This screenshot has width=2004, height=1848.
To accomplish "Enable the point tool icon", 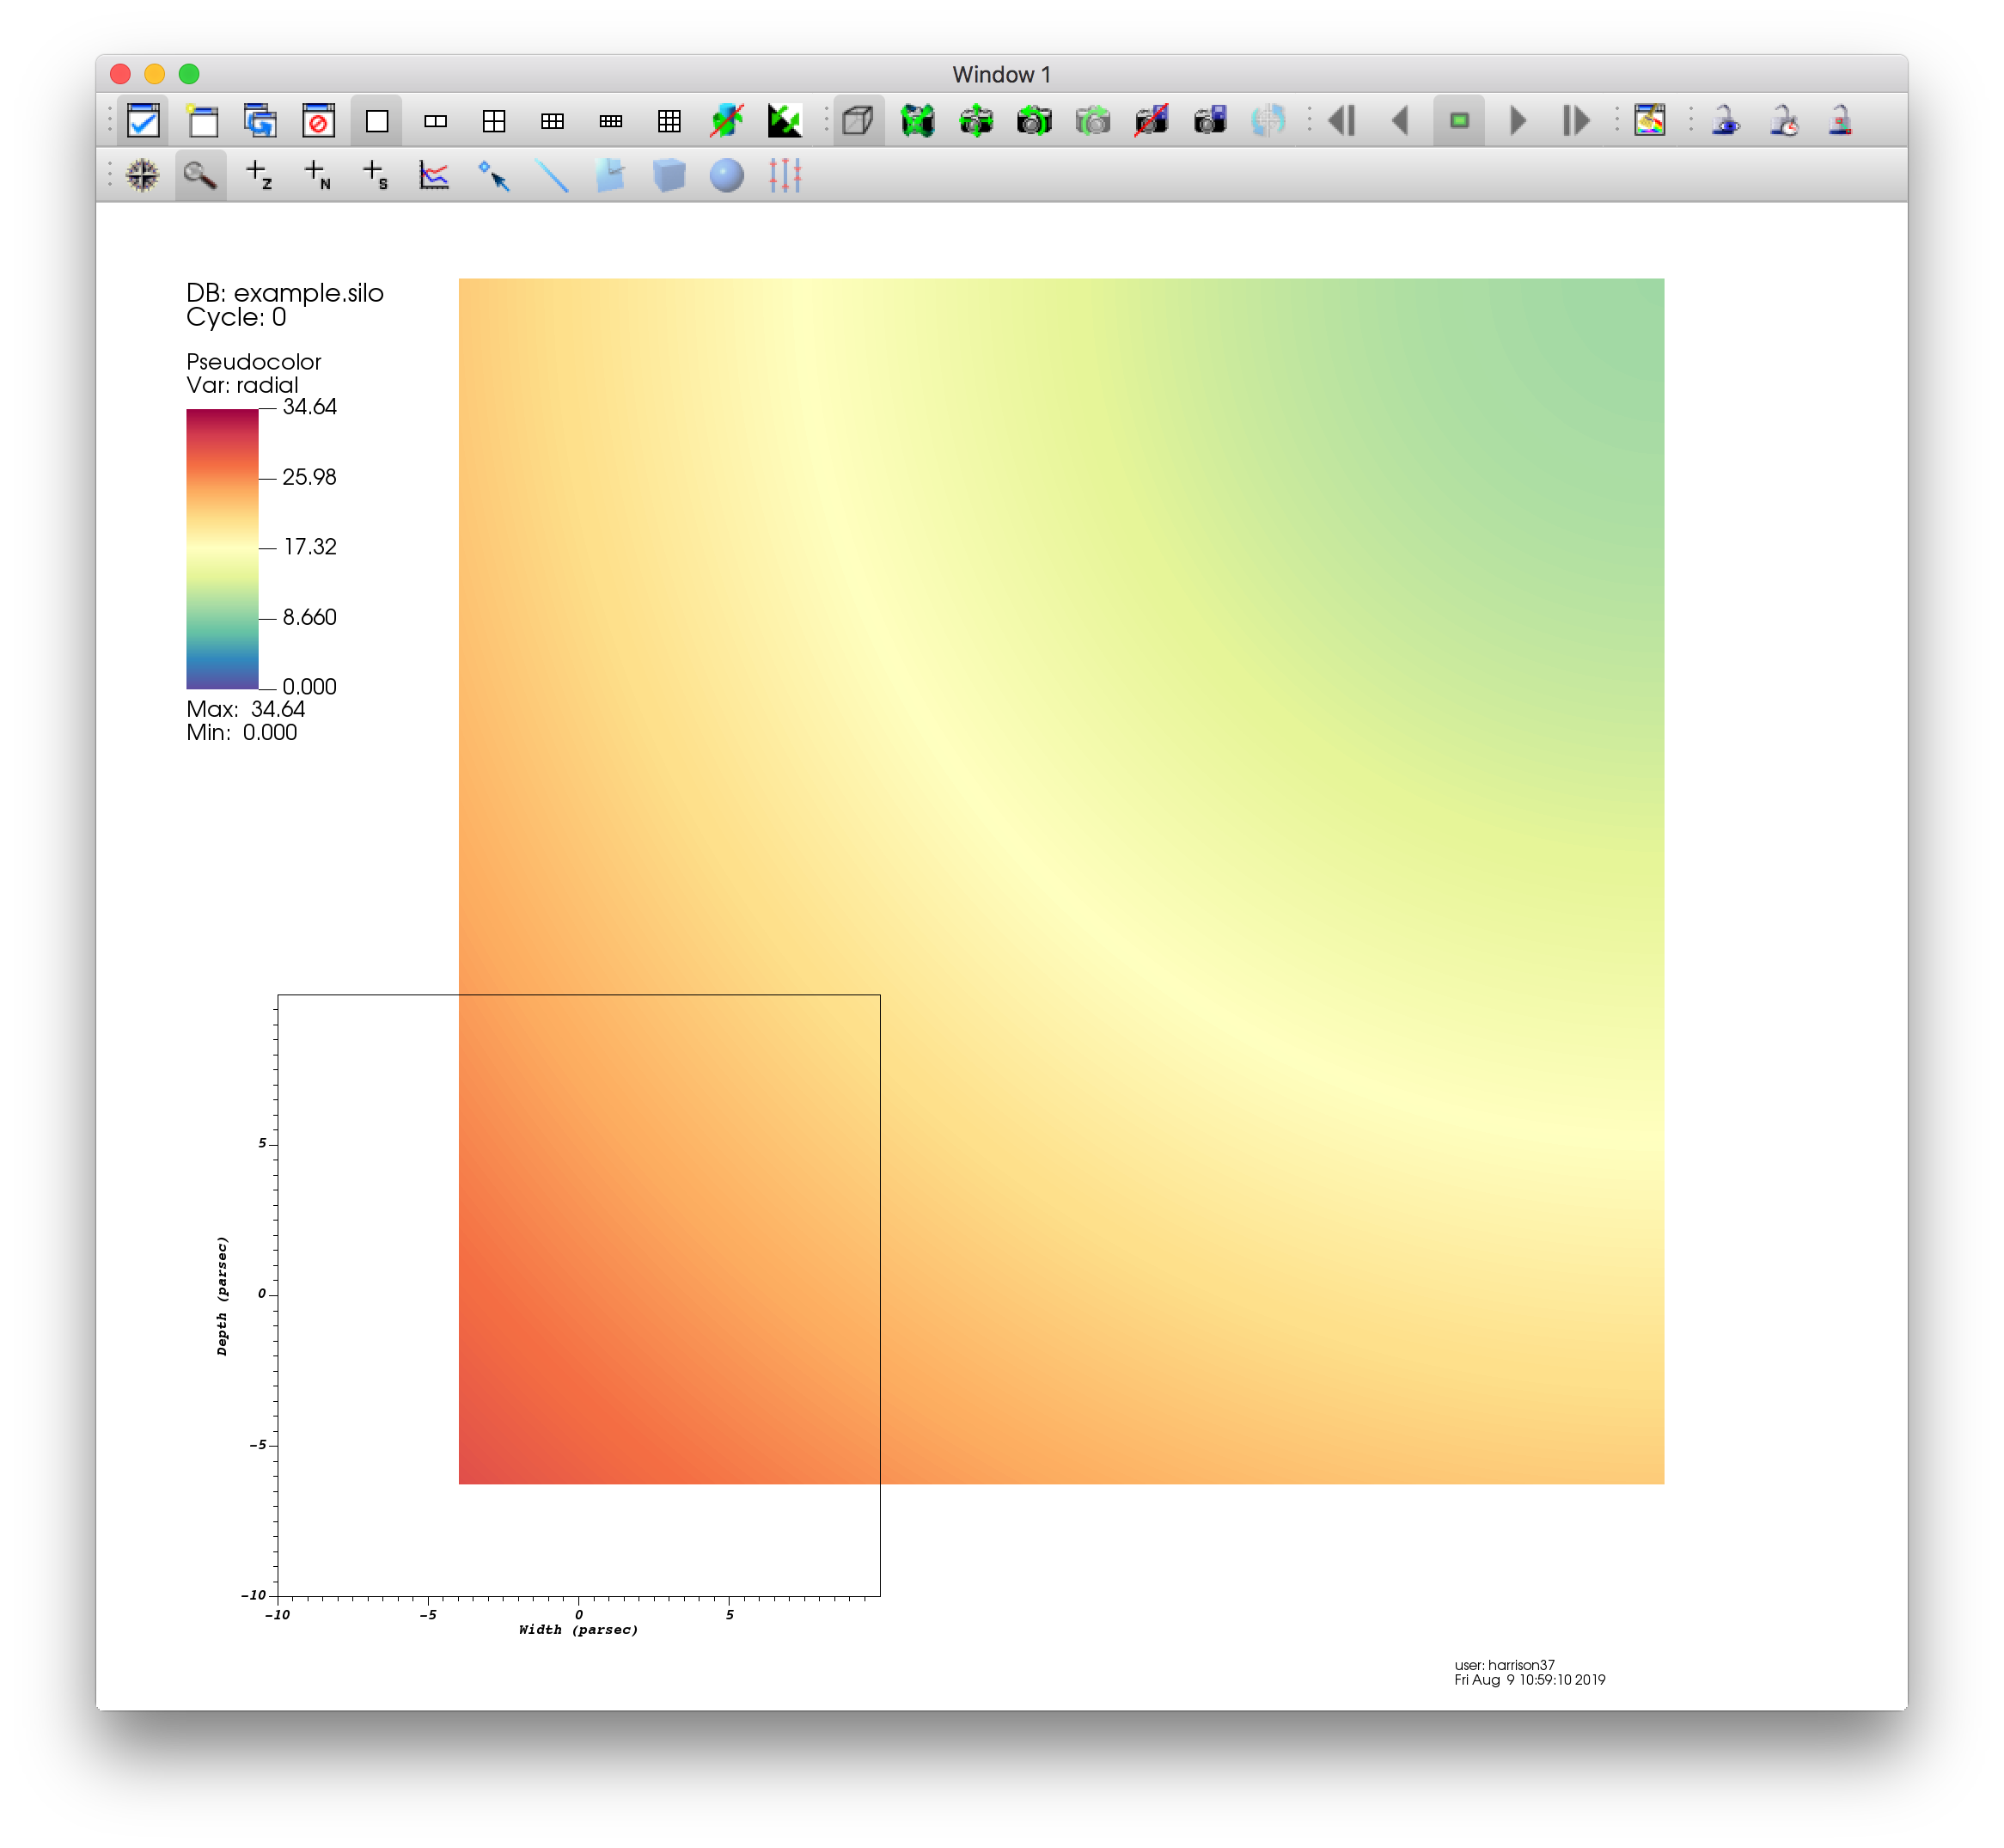I will (493, 175).
